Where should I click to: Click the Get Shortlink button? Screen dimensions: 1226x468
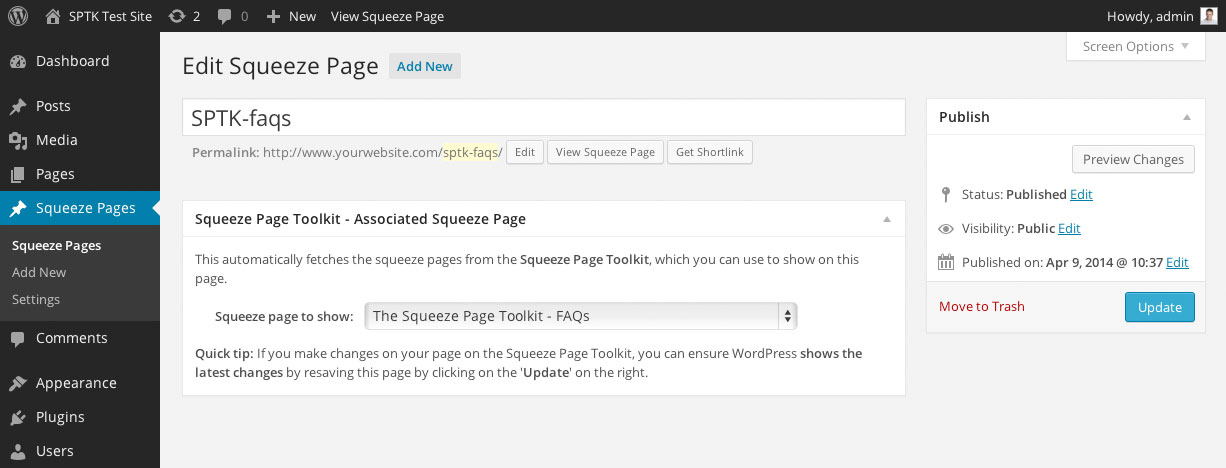[710, 152]
